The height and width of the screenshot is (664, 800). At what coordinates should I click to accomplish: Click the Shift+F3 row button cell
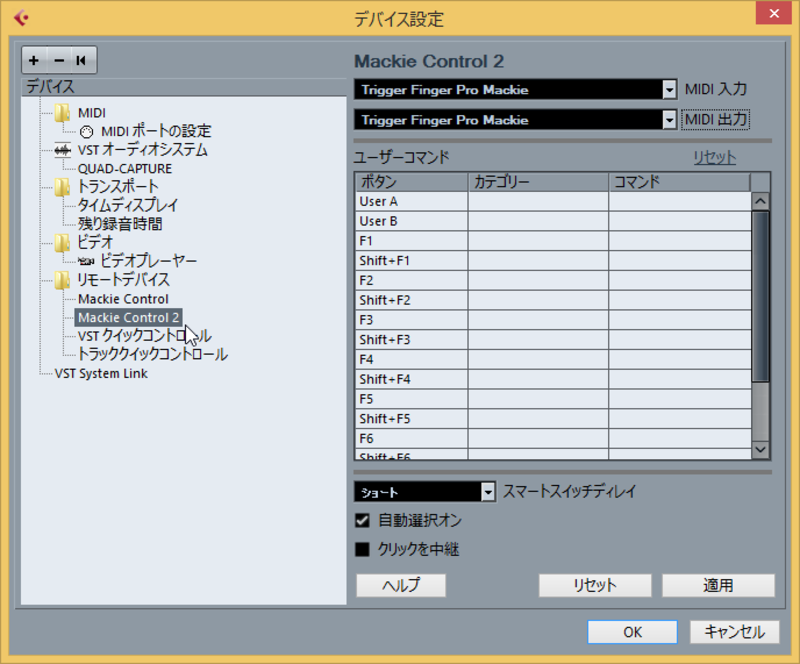[412, 340]
